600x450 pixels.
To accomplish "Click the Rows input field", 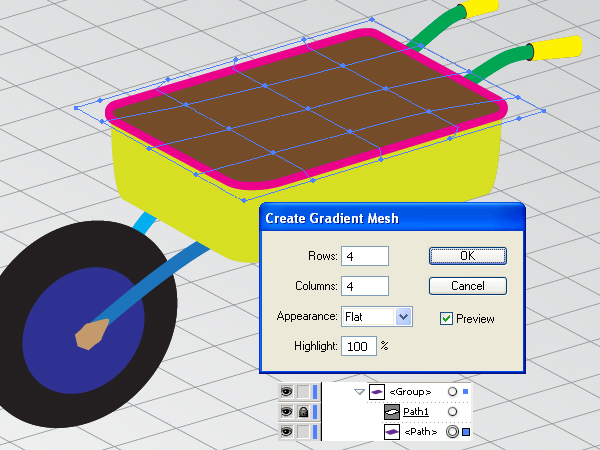I will [365, 256].
